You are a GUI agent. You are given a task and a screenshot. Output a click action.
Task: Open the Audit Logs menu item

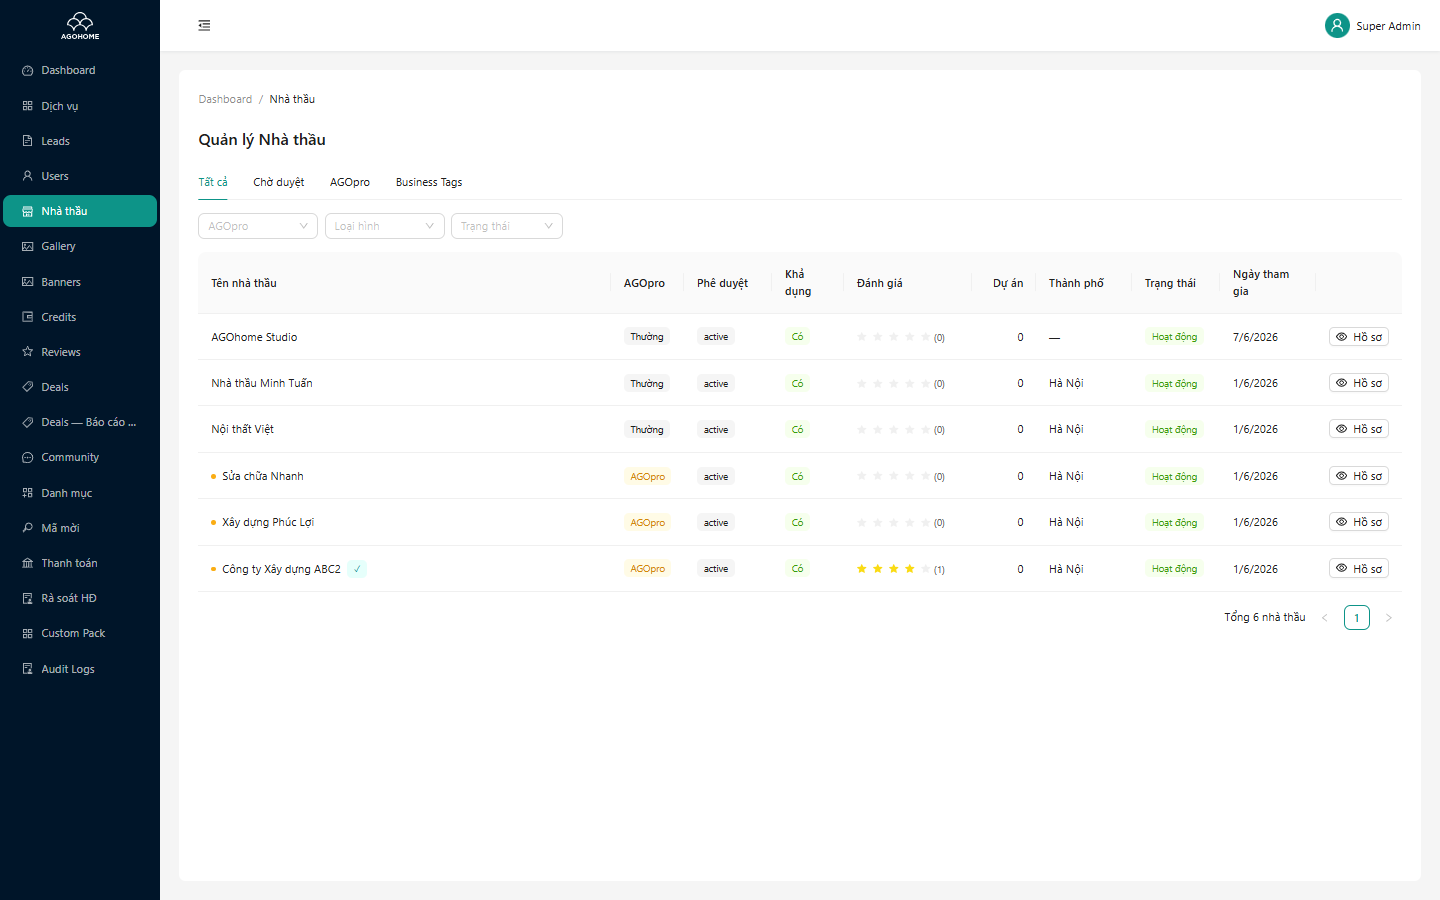tap(80, 669)
